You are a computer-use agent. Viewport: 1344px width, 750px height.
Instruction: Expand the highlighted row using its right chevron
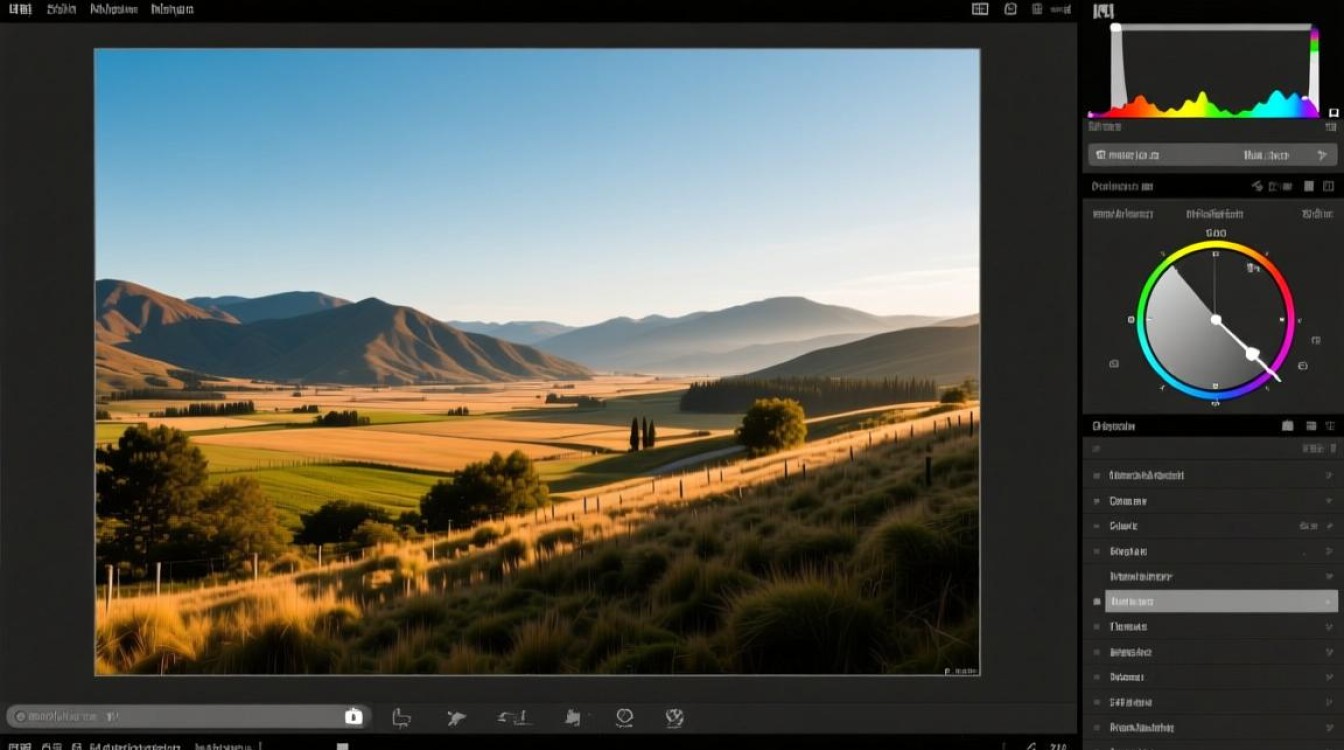tap(1329, 602)
